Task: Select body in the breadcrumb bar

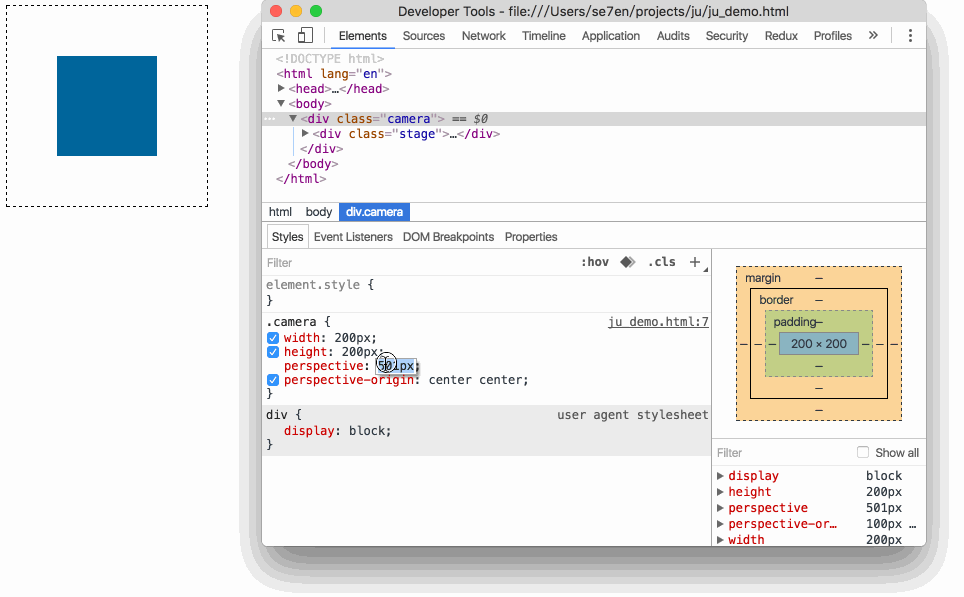Action: pyautogui.click(x=318, y=211)
